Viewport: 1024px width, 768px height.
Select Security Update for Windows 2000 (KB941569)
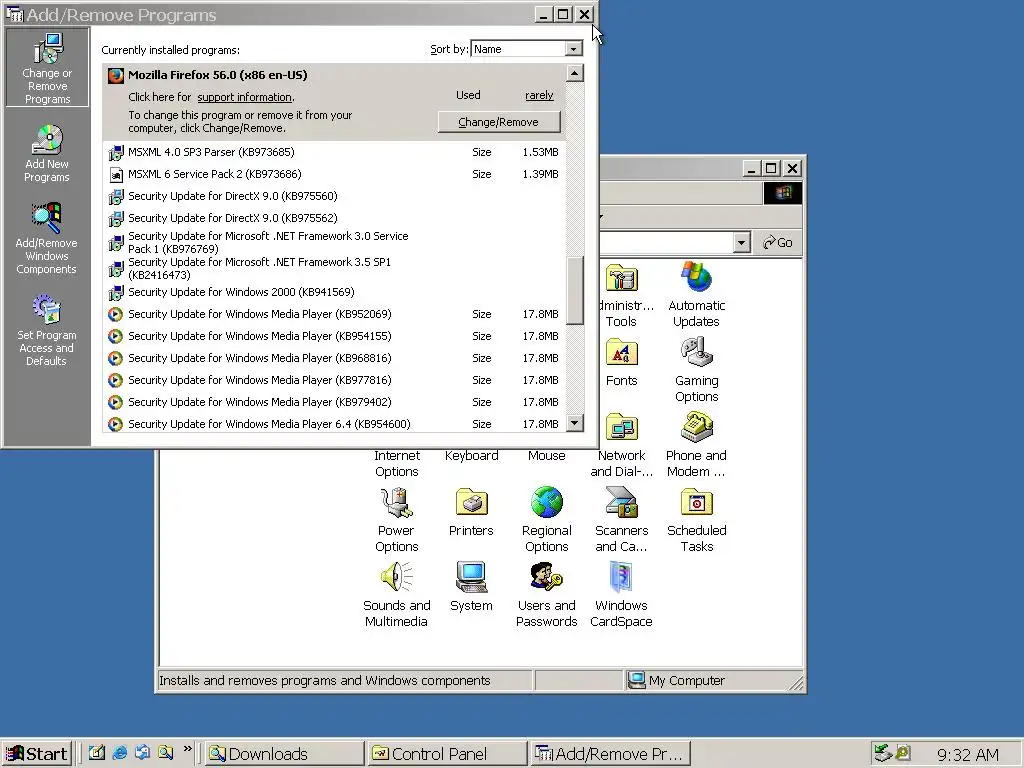pos(334,292)
